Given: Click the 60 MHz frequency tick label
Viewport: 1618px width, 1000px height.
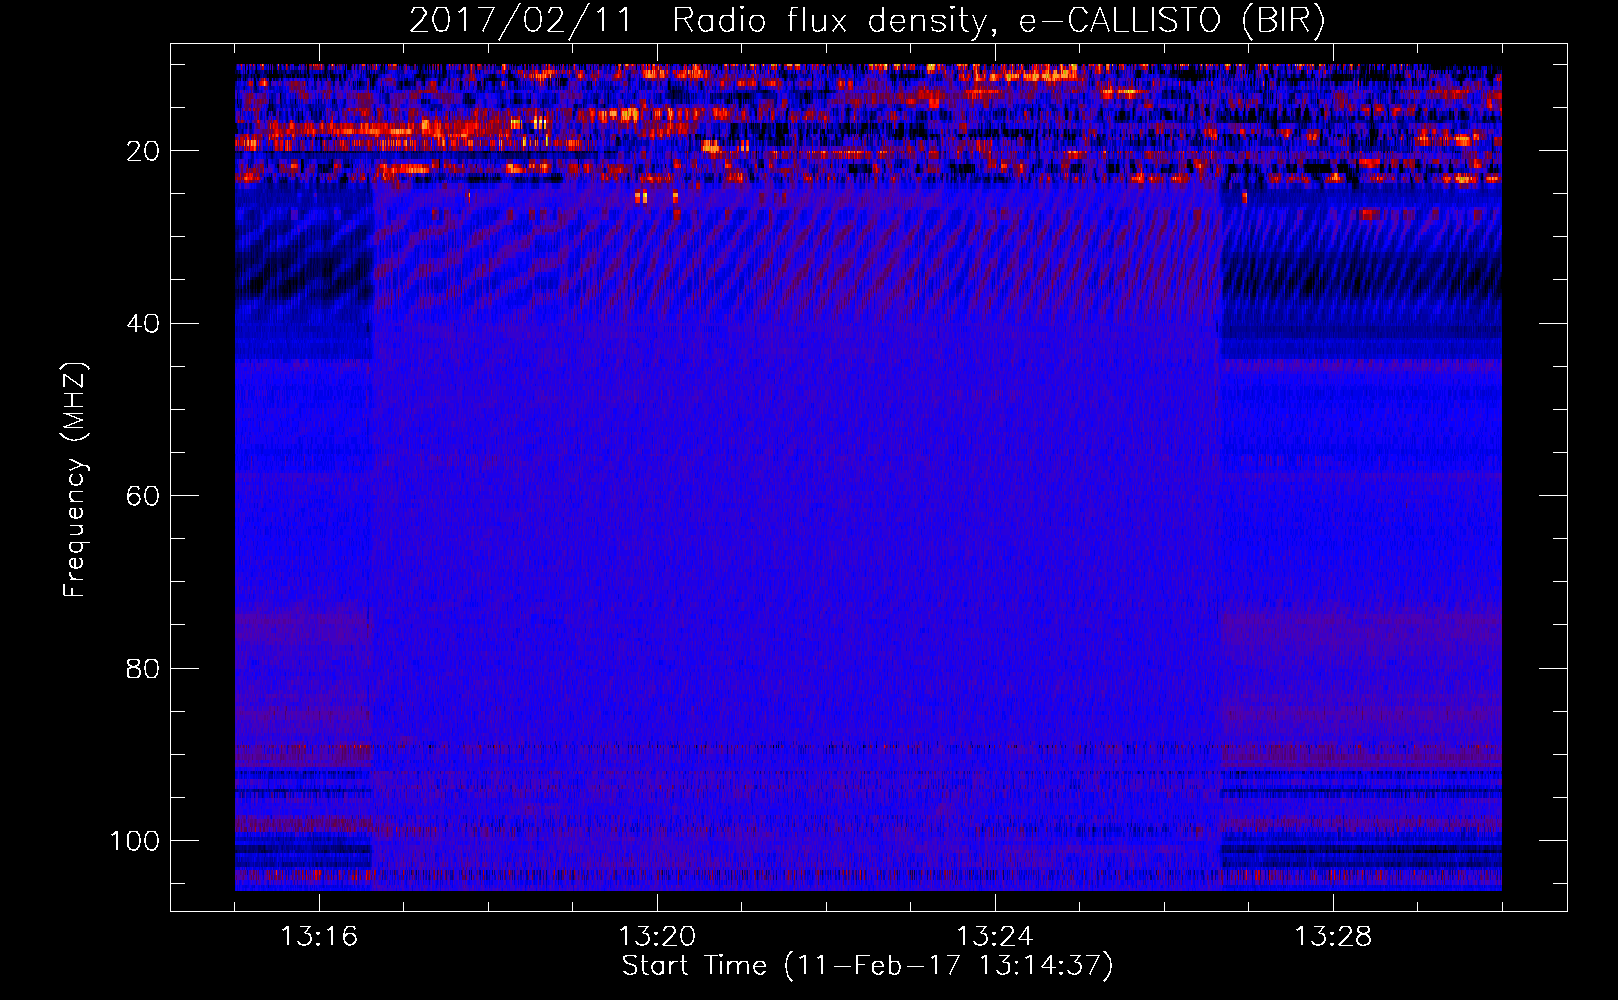Looking at the screenshot, I should pos(143,496).
